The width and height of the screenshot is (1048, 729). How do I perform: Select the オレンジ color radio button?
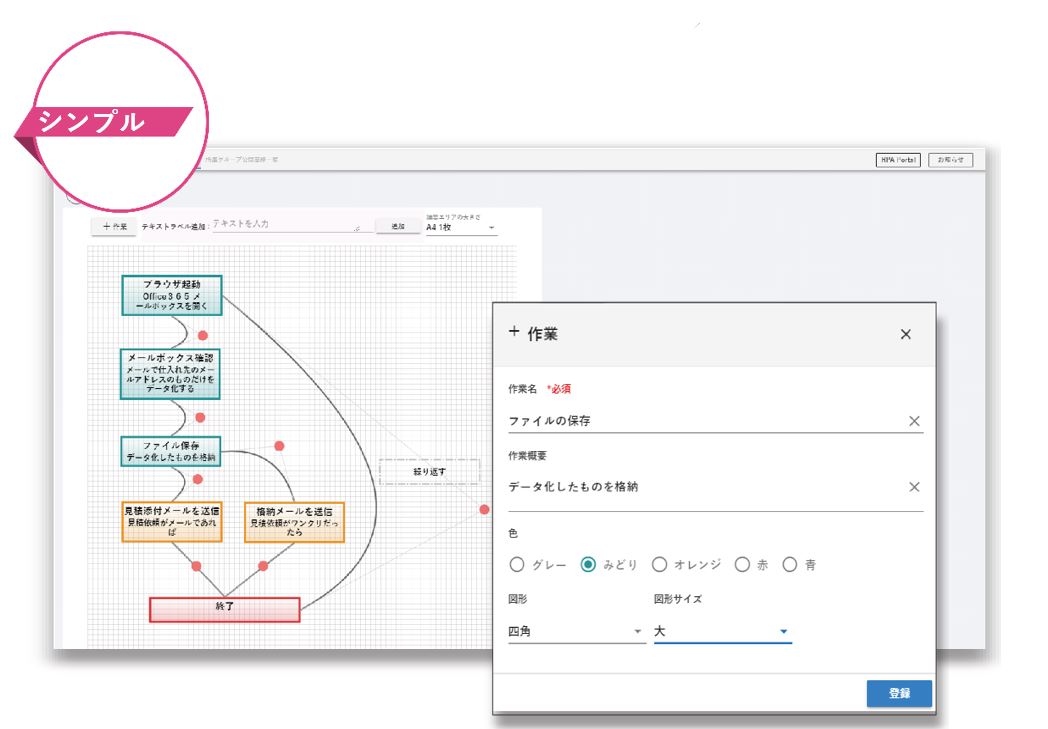(660, 565)
